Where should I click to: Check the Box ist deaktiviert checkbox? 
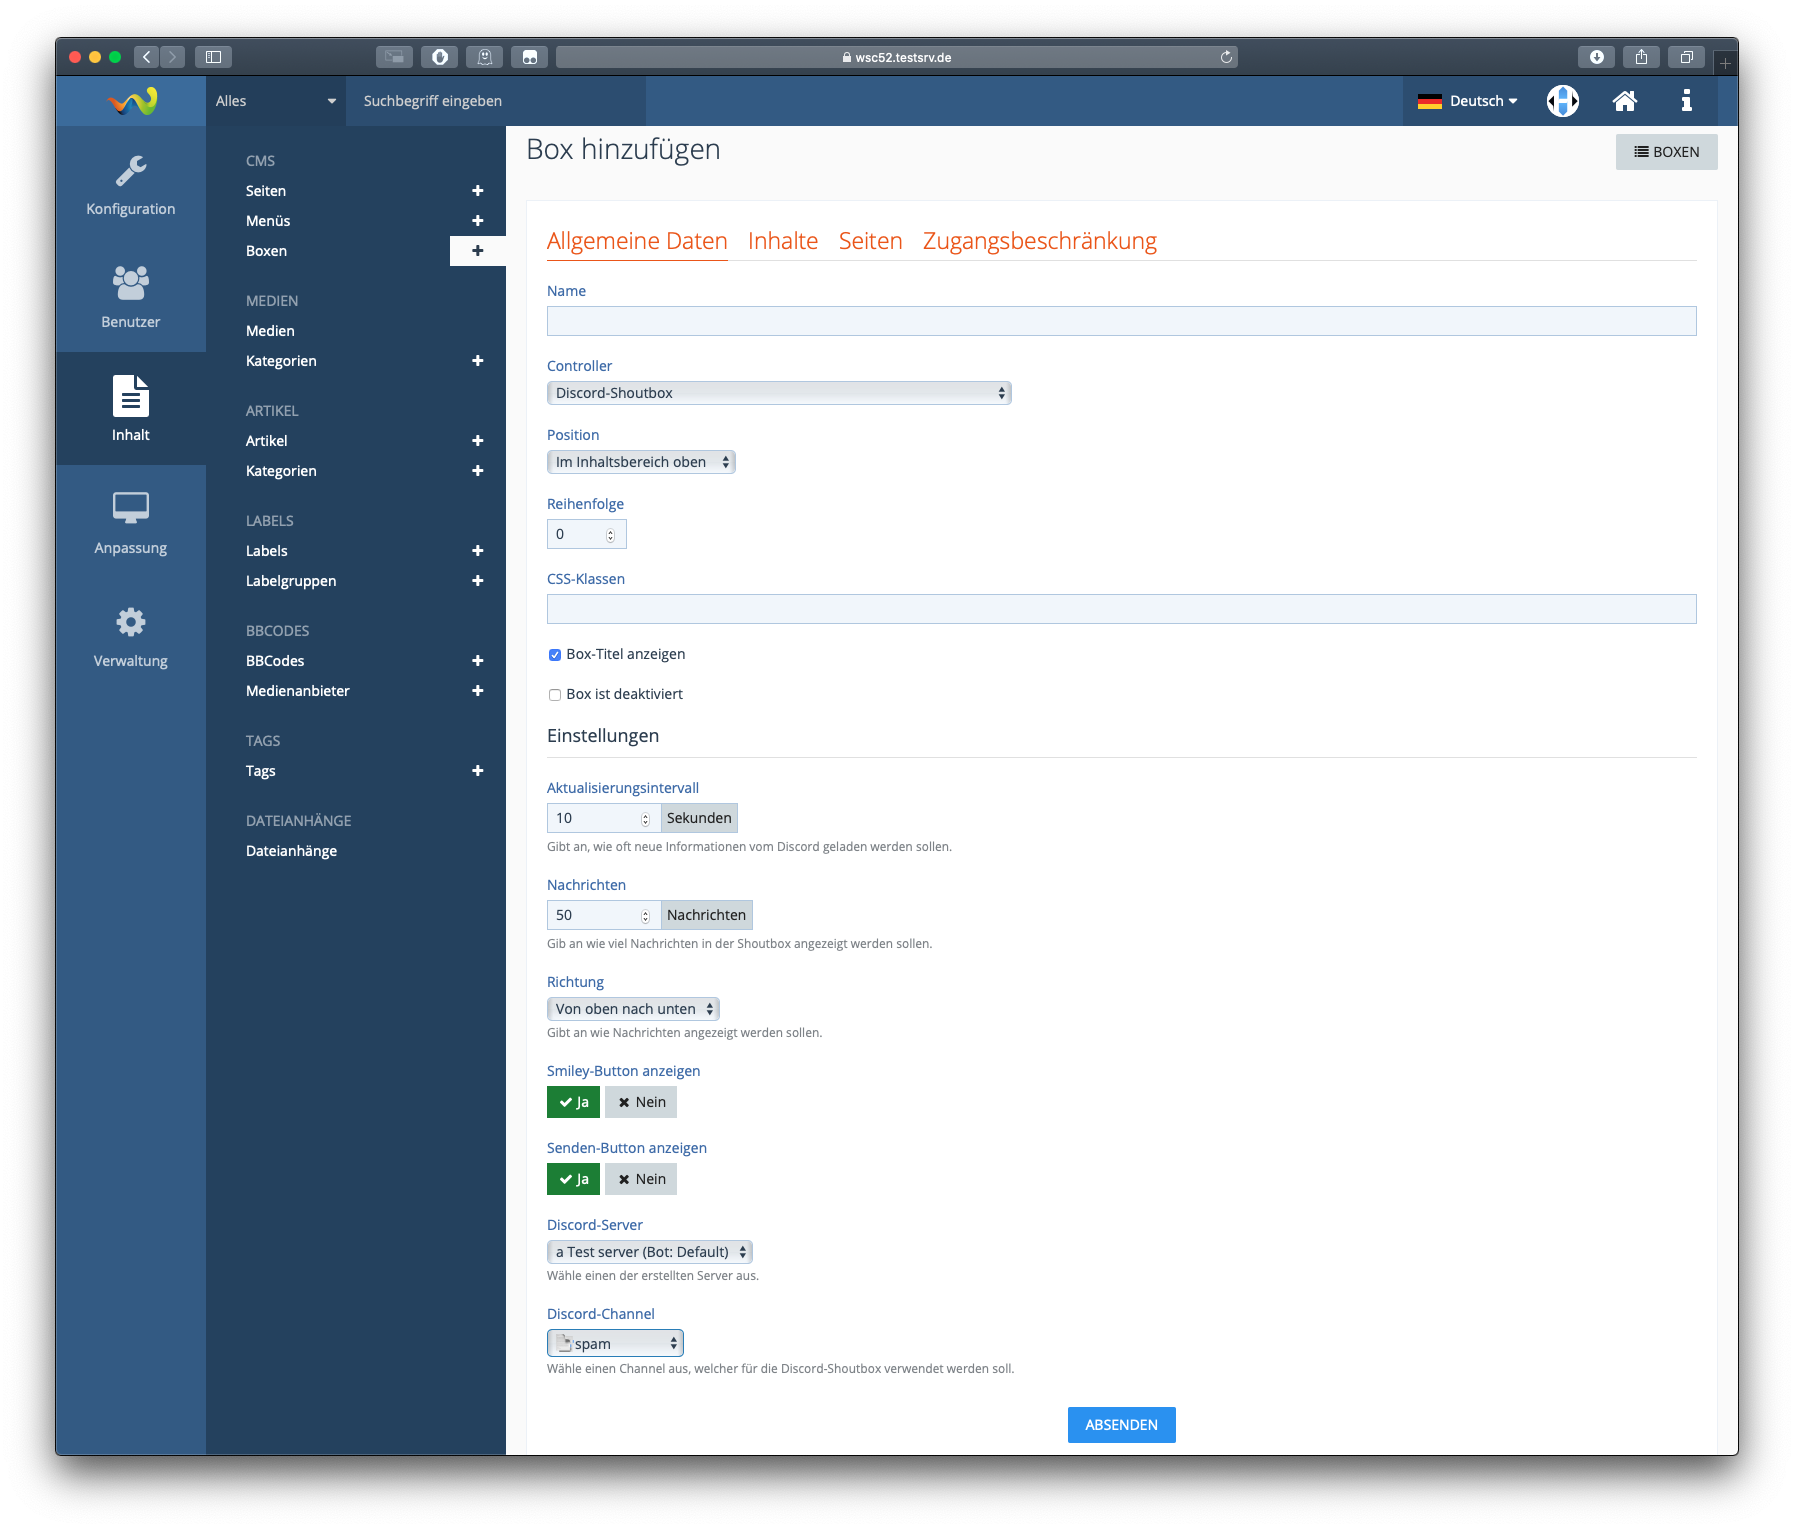pyautogui.click(x=555, y=695)
